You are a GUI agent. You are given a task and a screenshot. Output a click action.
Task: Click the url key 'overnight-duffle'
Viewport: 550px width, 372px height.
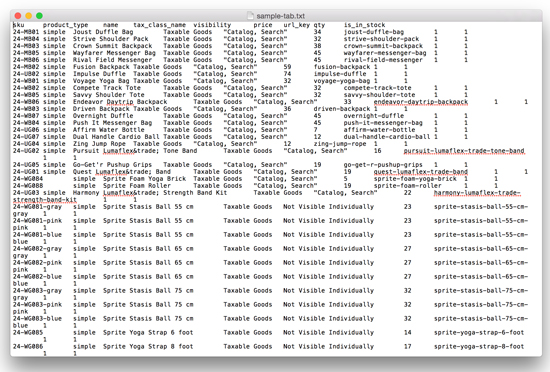374,116
